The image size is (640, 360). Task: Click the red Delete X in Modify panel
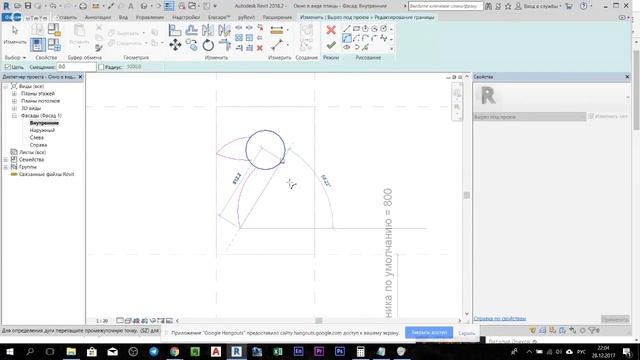[260, 48]
